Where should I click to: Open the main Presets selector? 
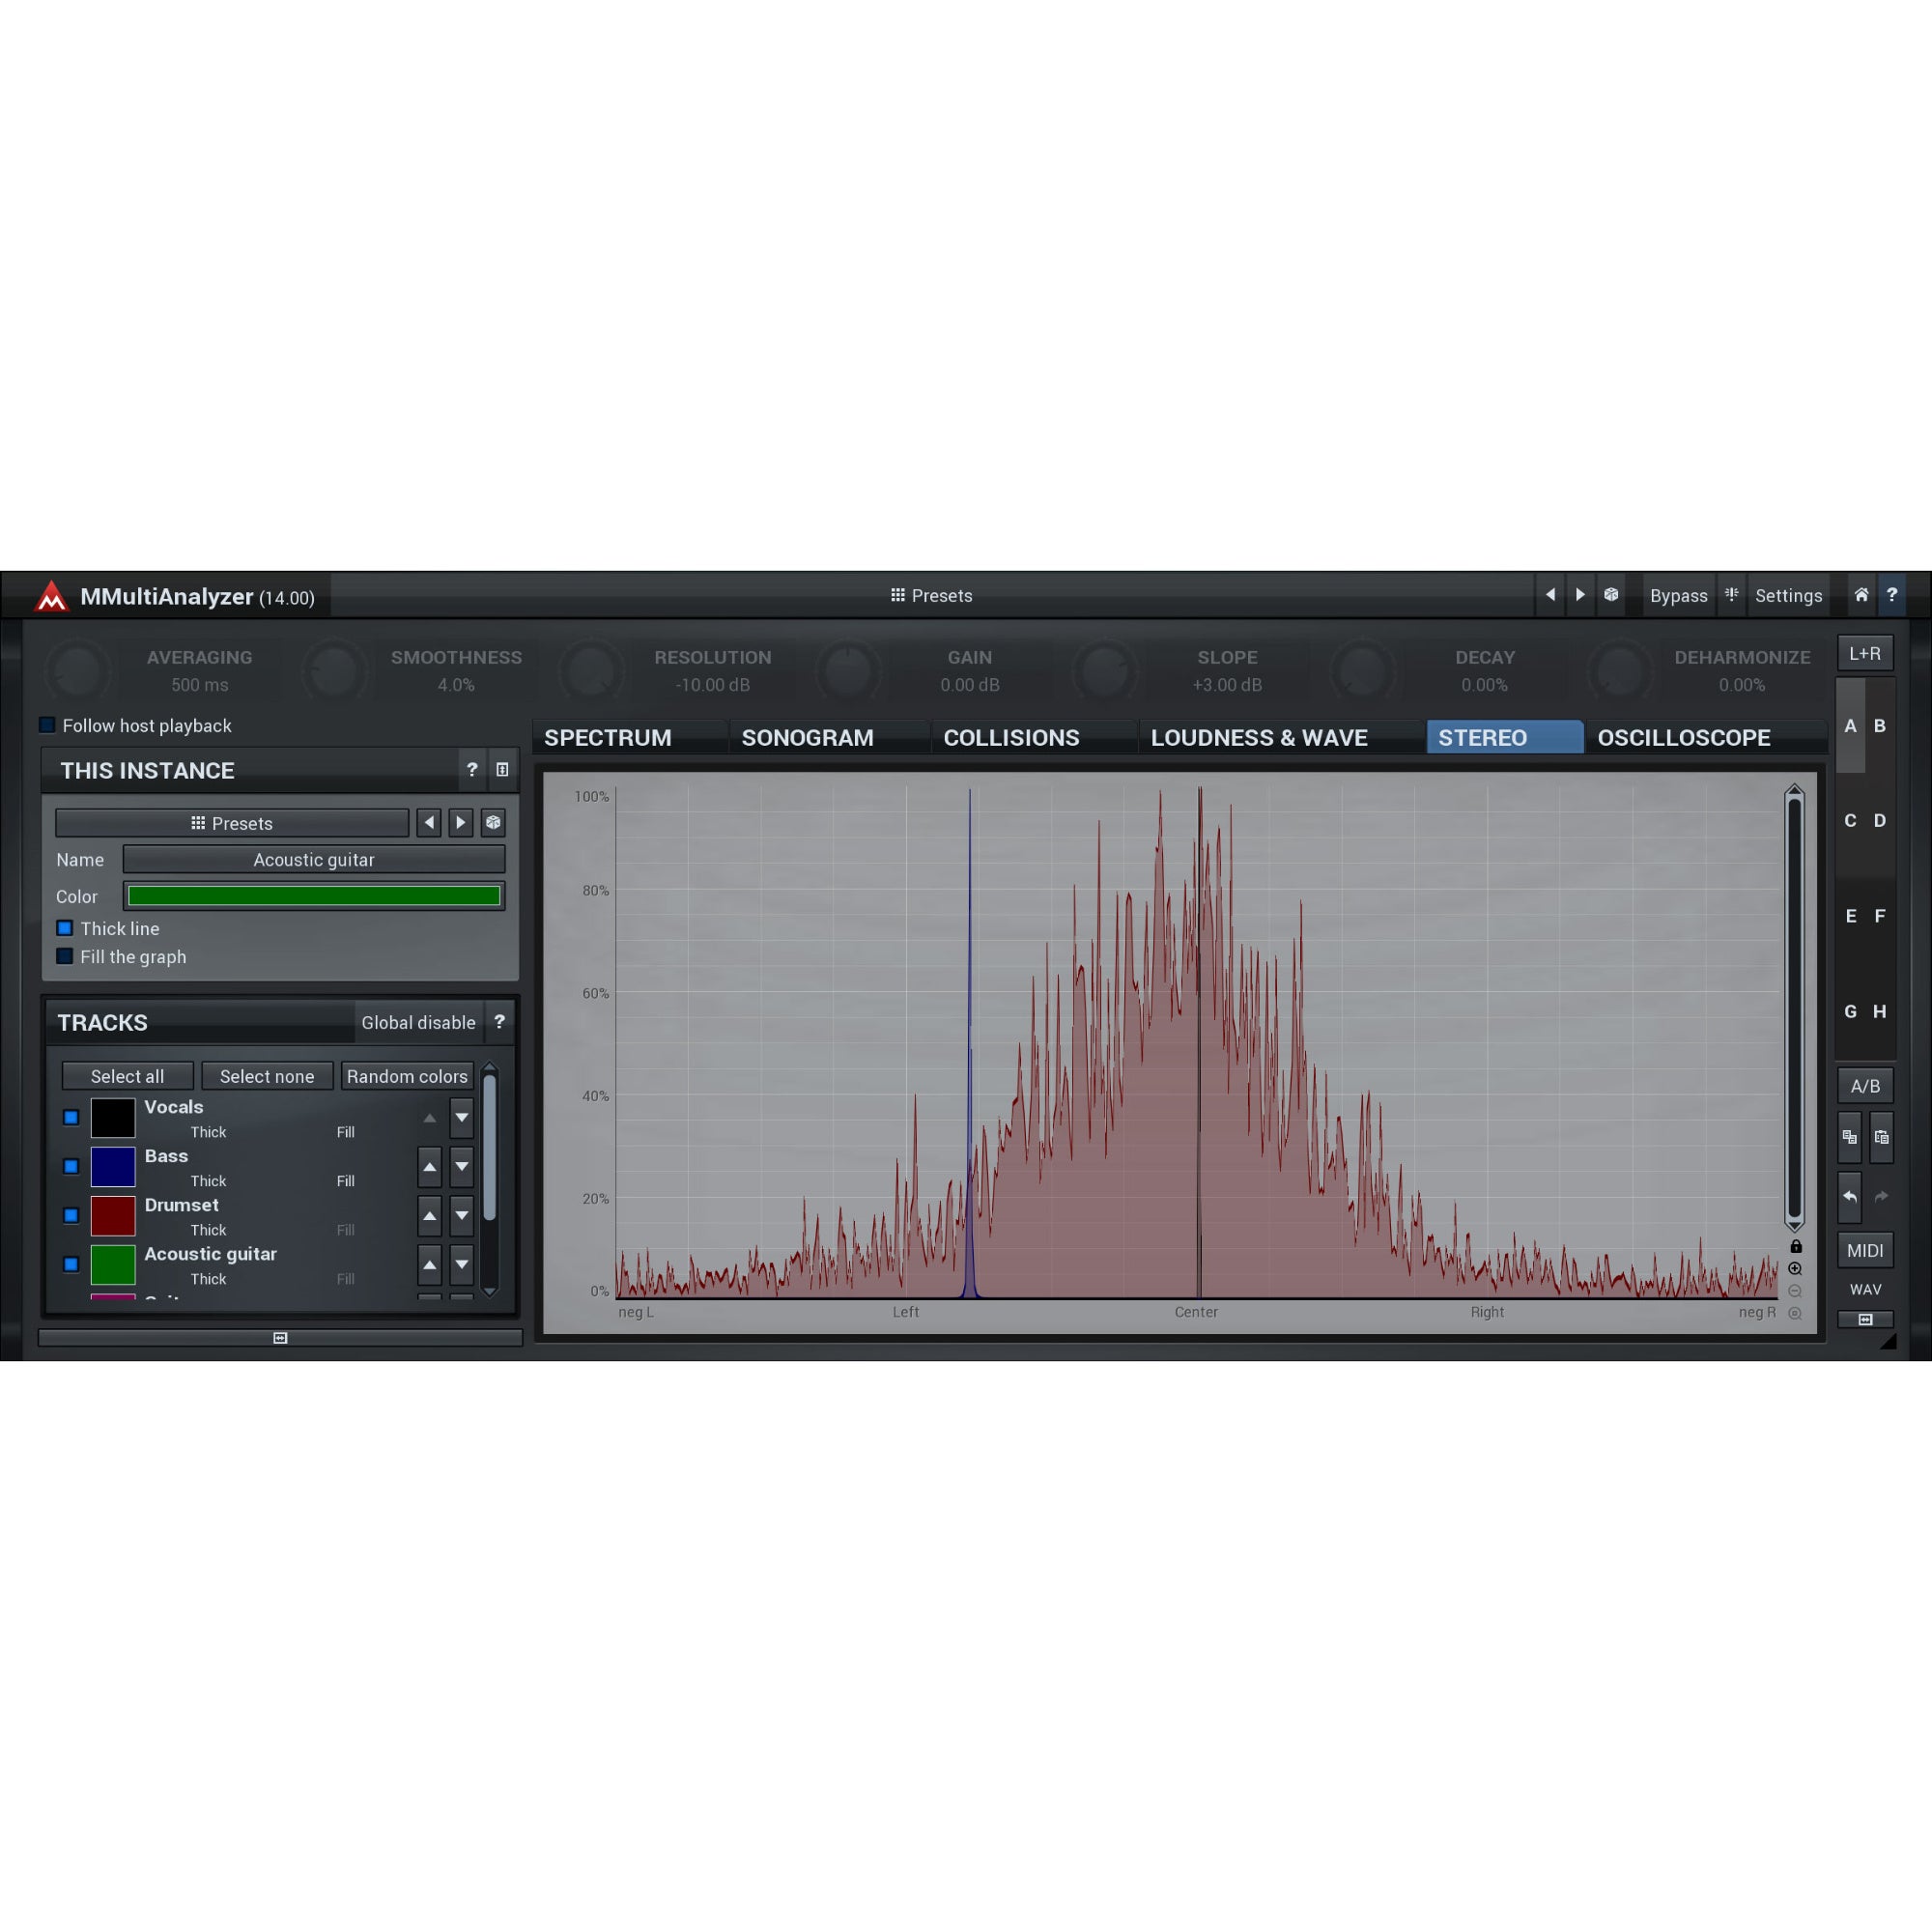point(931,595)
